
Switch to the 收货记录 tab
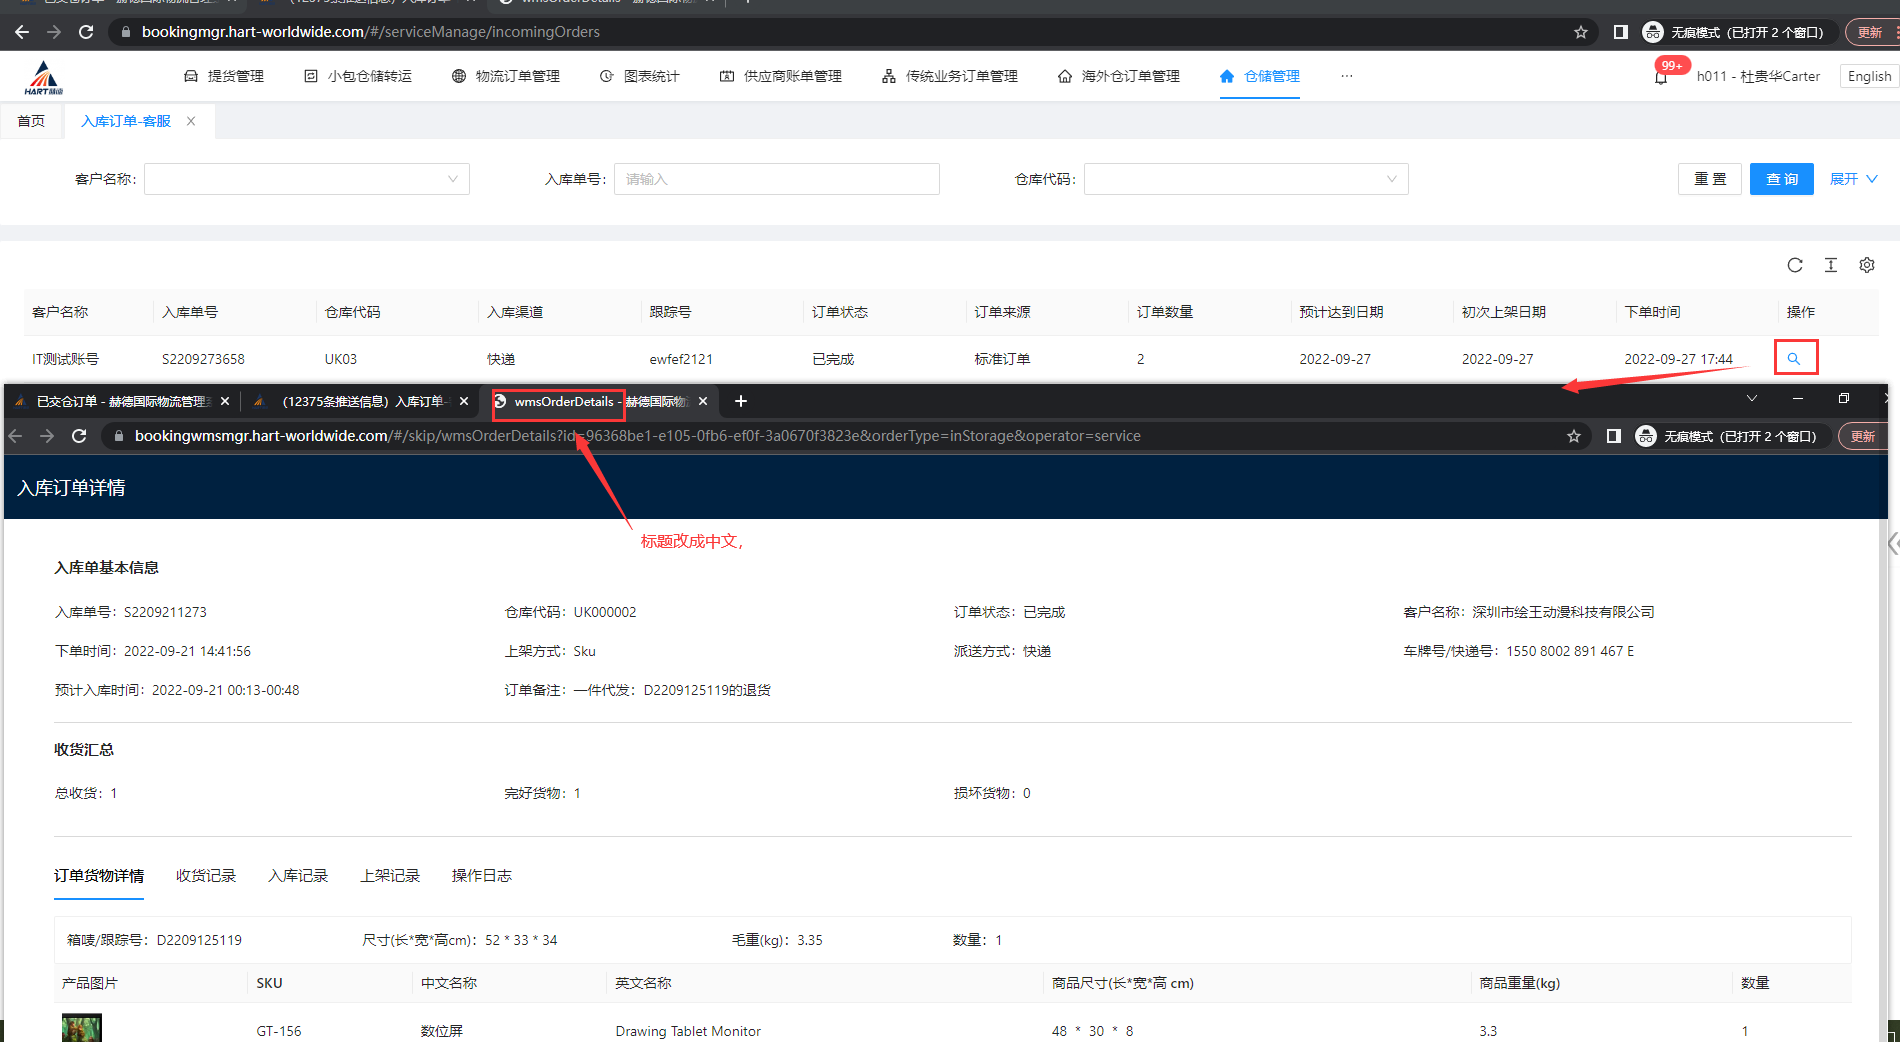point(206,875)
